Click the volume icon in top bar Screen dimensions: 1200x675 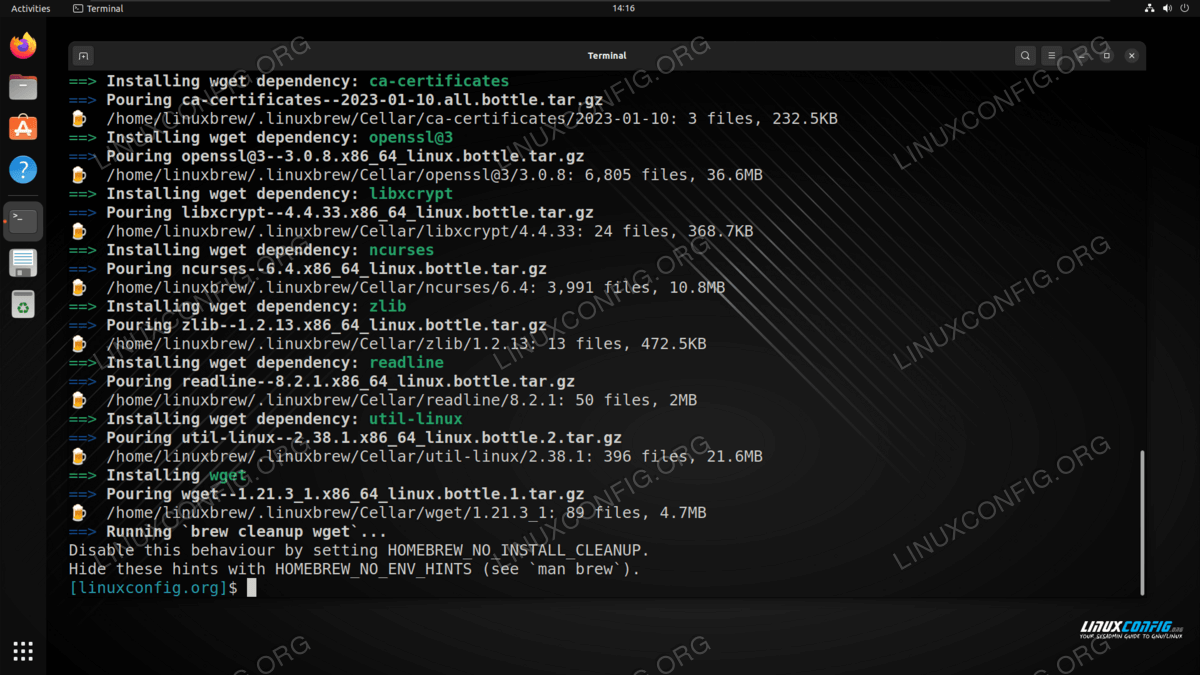(x=1167, y=8)
